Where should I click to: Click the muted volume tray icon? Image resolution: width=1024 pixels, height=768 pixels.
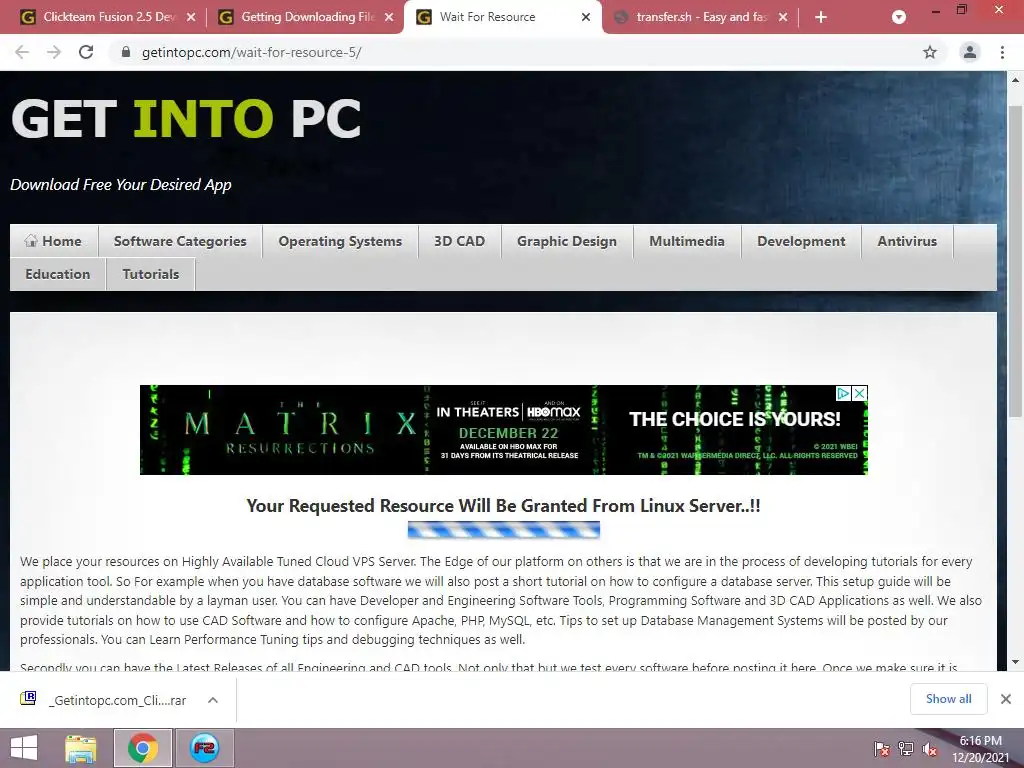pos(930,749)
